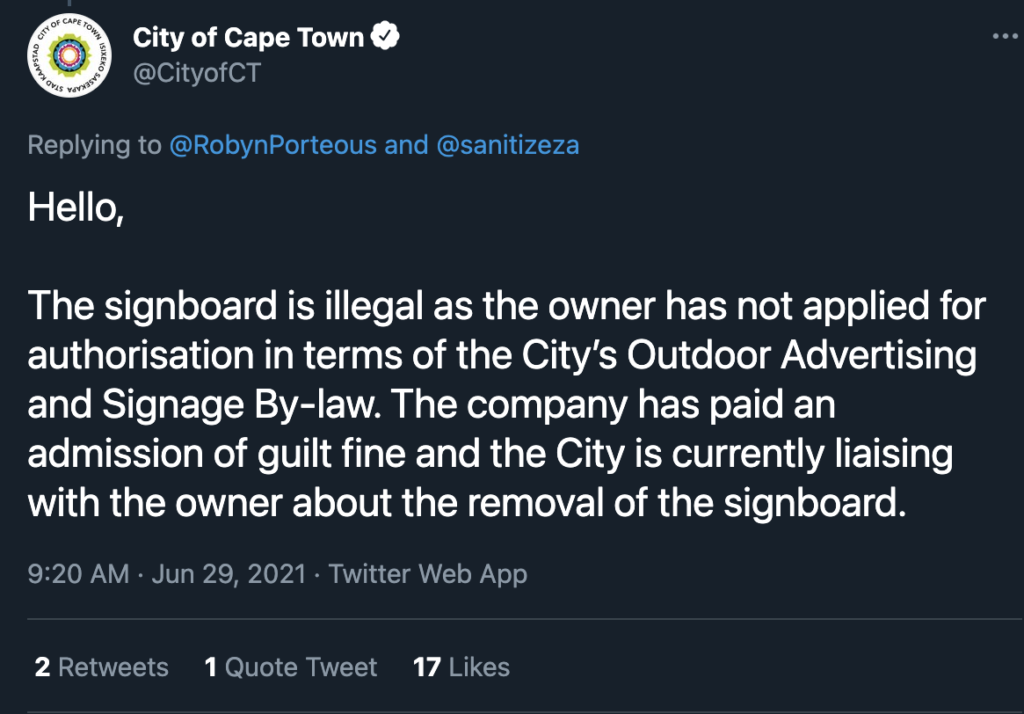Viewport: 1024px width, 714px height.
Task: Select the 'Replying to' label
Action: 94,145
